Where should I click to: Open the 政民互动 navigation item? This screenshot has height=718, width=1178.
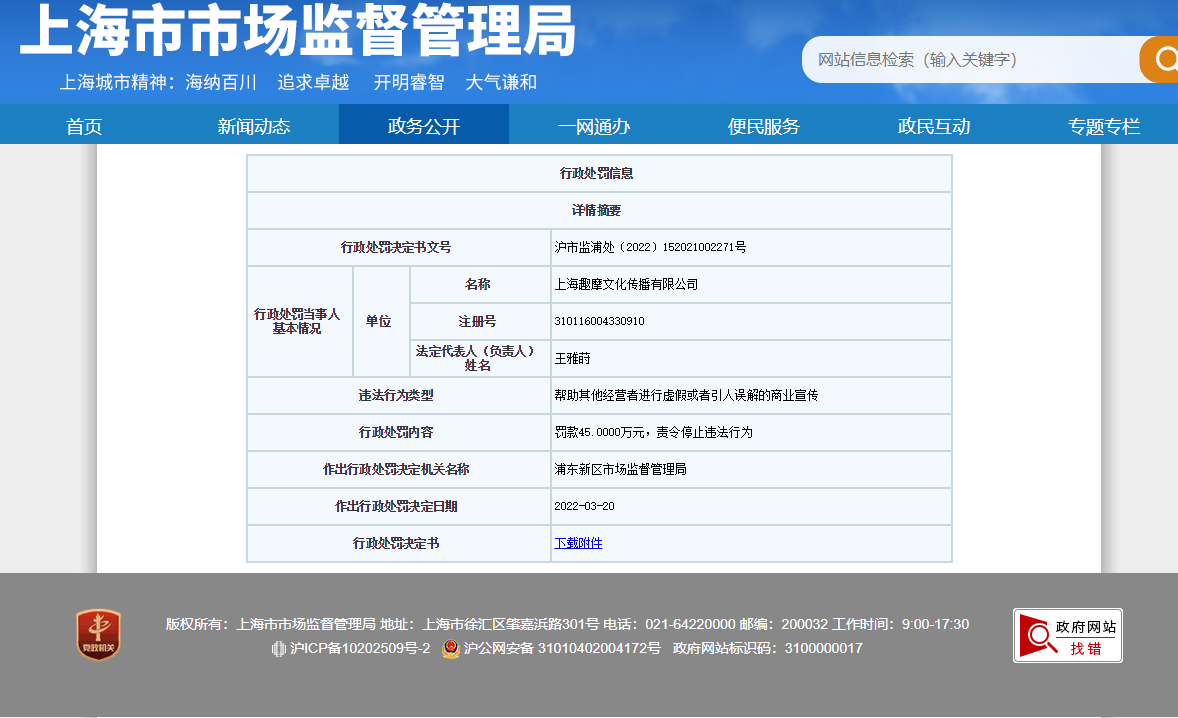pos(934,126)
